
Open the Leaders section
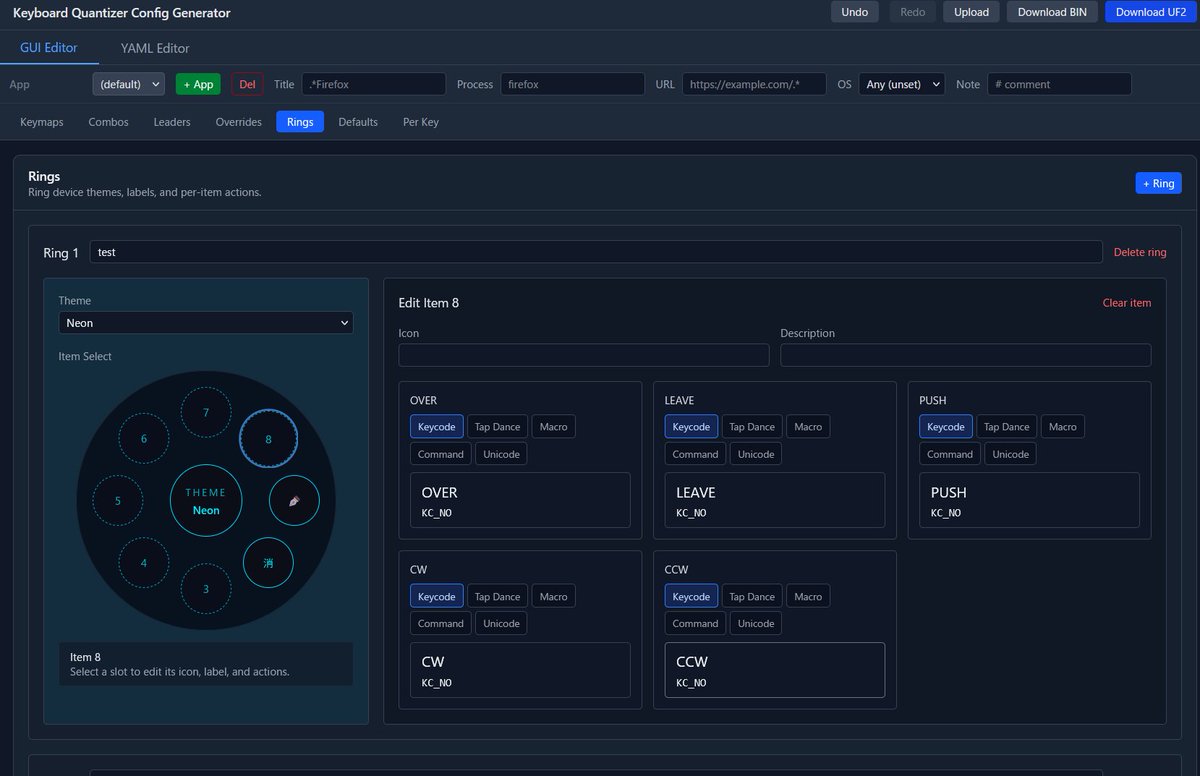pos(172,122)
